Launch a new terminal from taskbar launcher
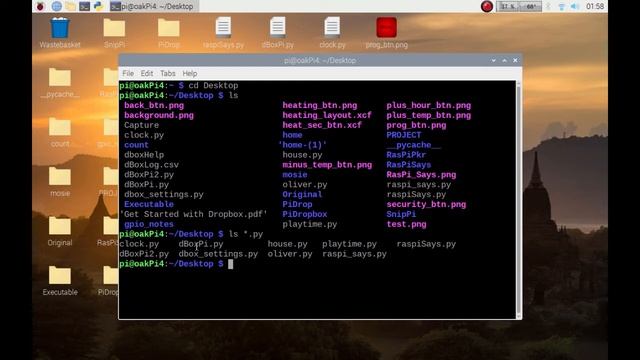 pos(84,6)
